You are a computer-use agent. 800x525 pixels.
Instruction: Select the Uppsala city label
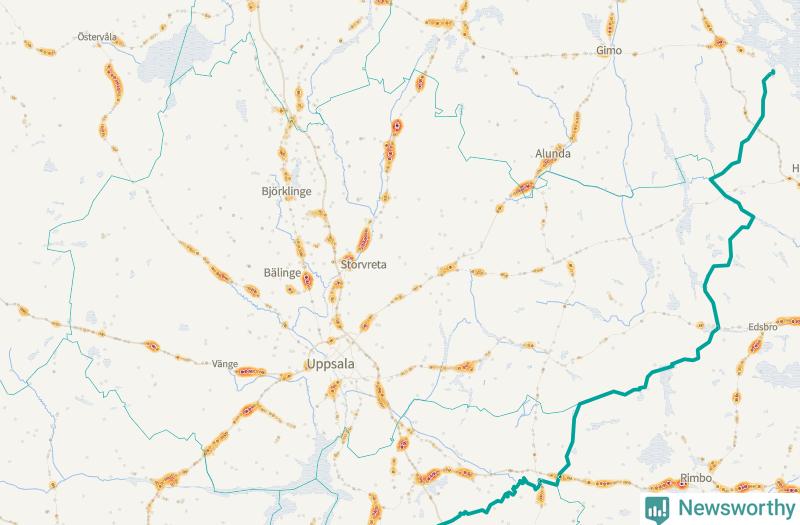331,364
